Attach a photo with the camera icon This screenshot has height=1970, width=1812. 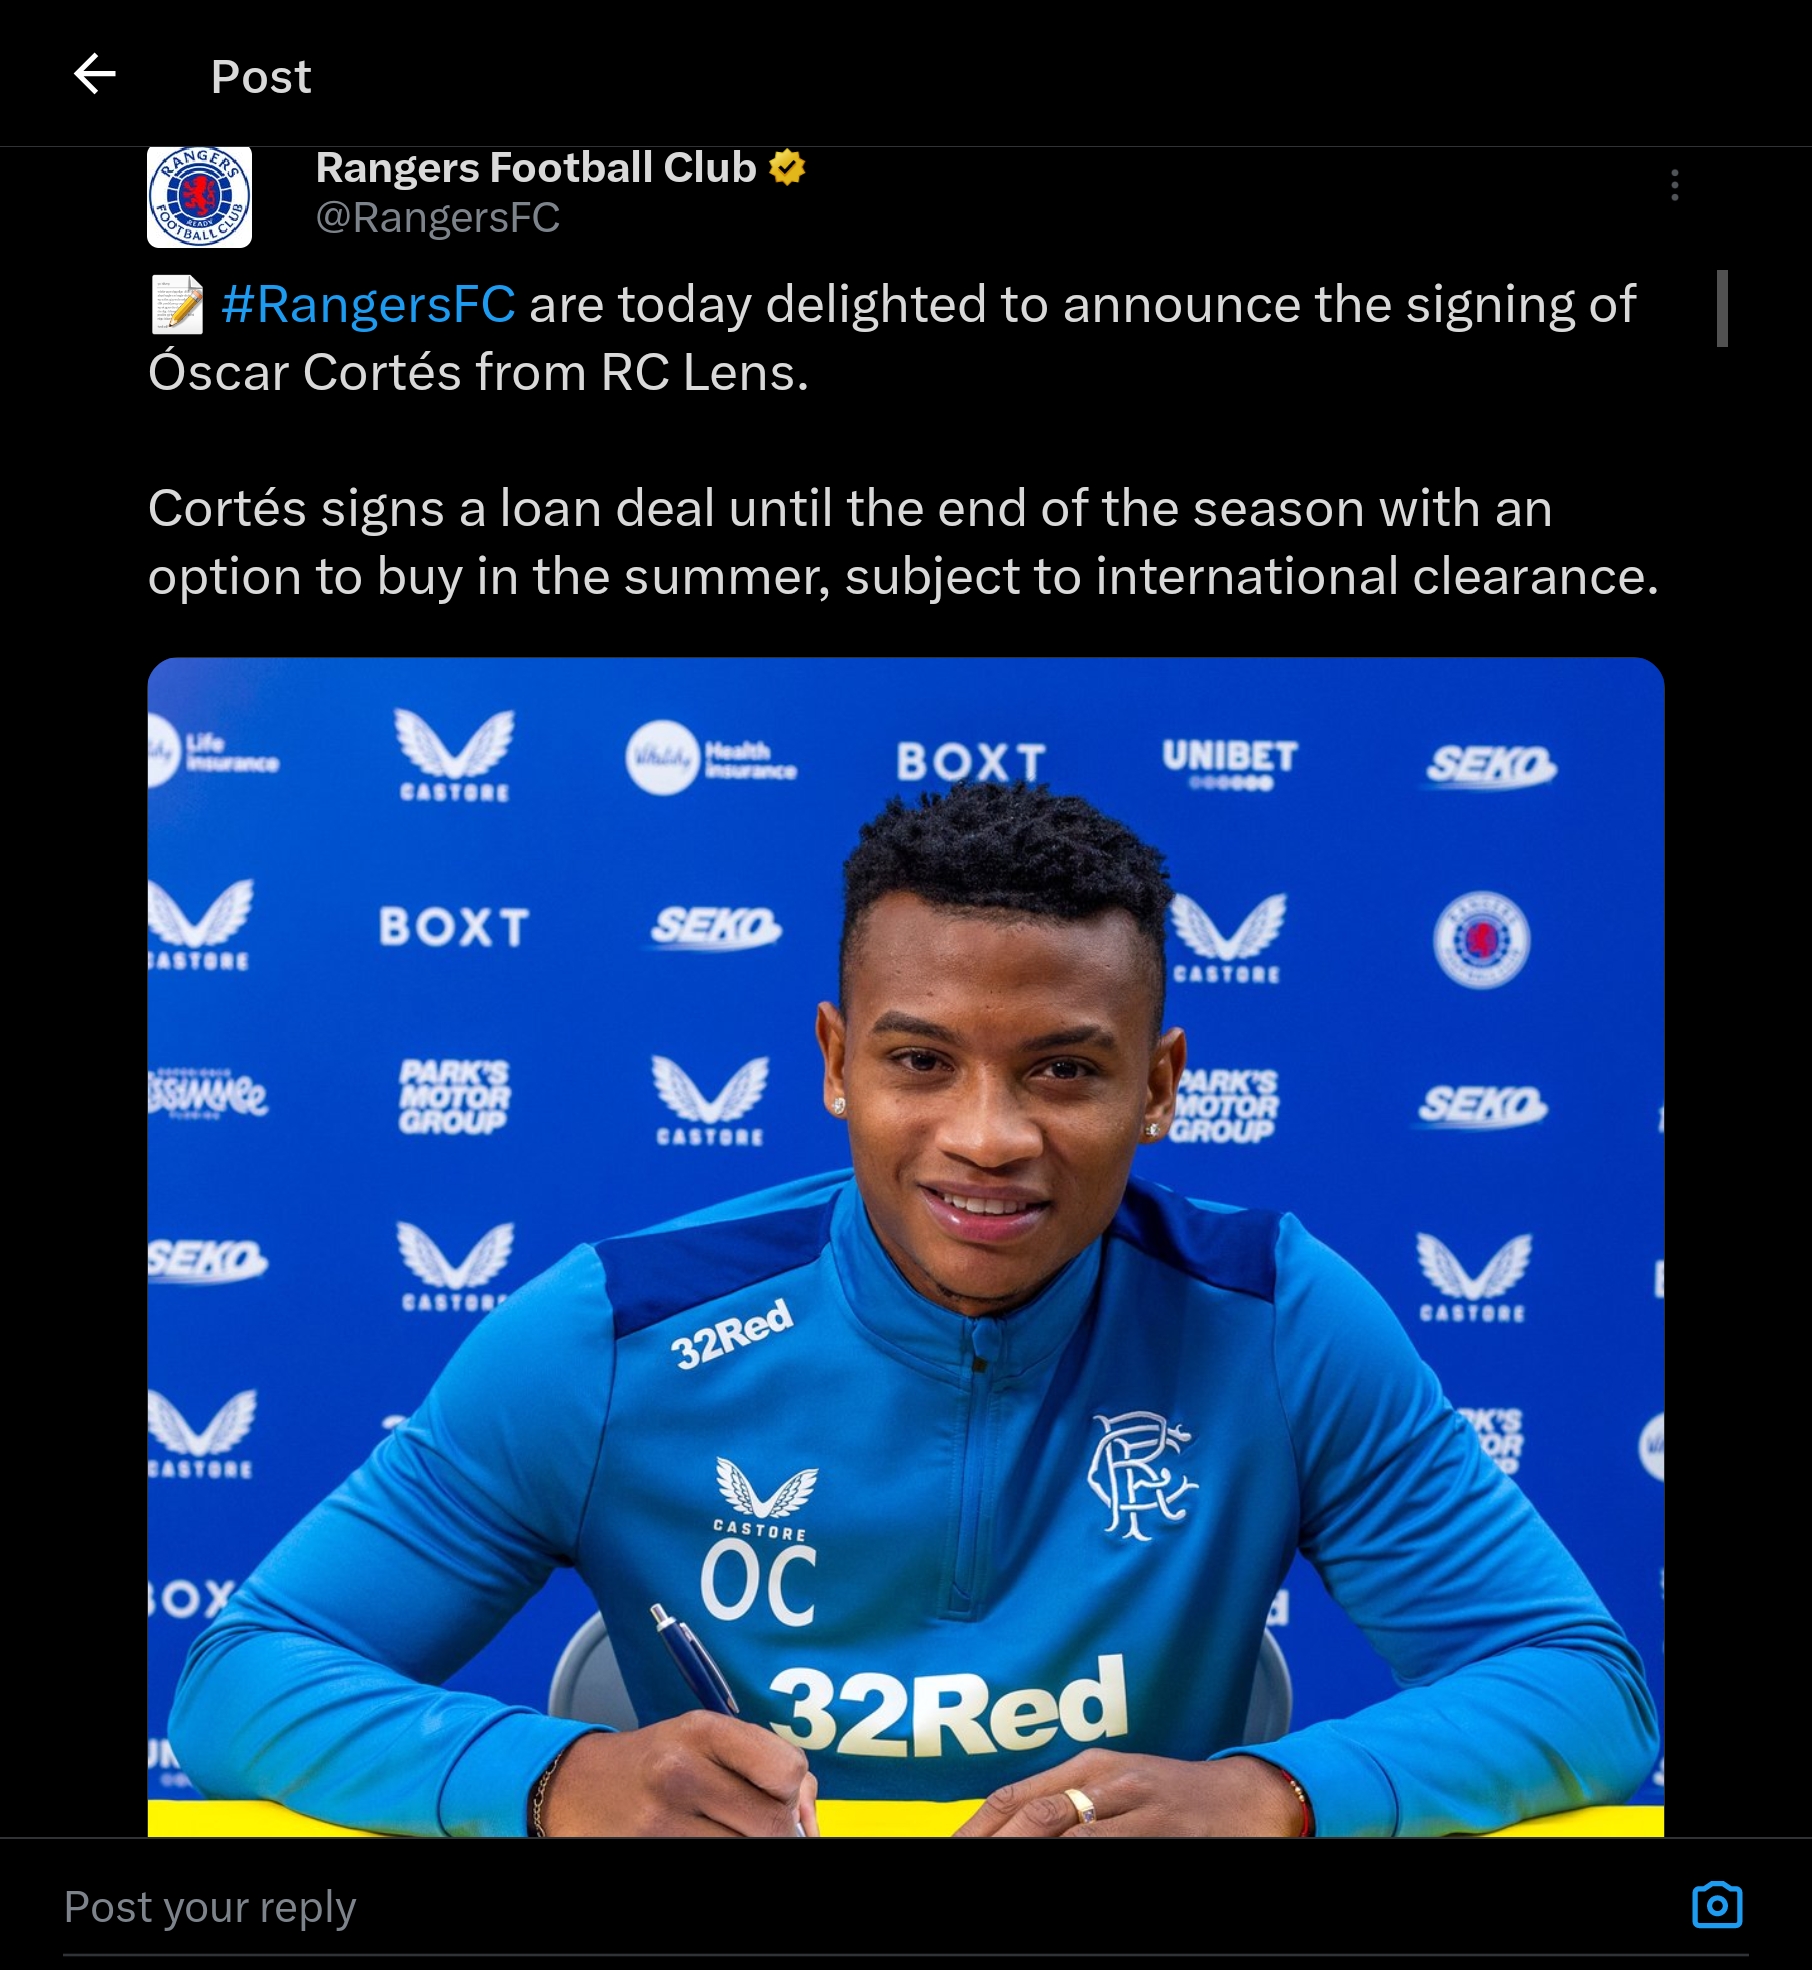(1717, 1905)
